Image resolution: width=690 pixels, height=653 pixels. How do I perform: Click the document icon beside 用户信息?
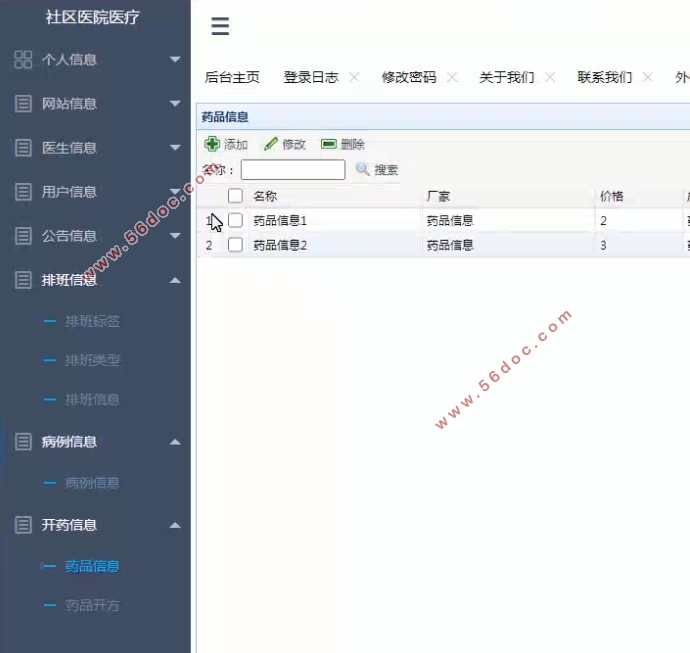pyautogui.click(x=23, y=192)
